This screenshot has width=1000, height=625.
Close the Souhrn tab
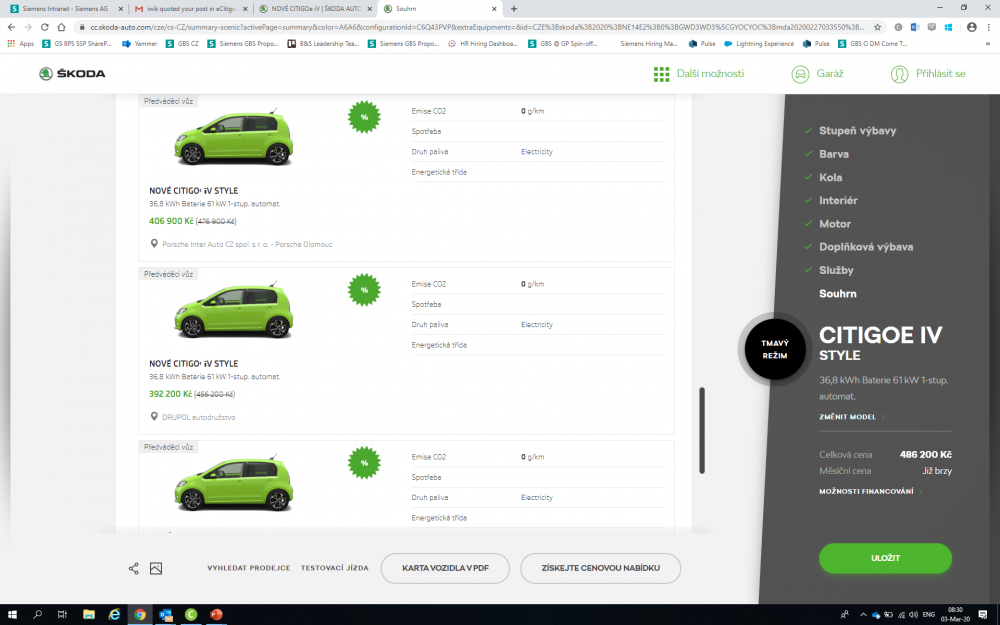coord(494,9)
